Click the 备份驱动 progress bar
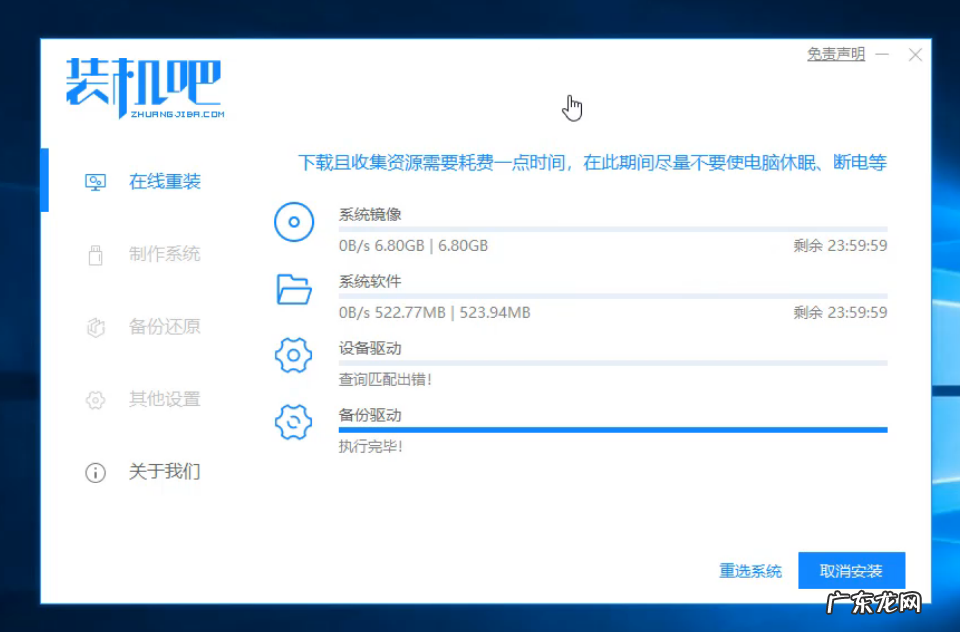 [x=612, y=430]
